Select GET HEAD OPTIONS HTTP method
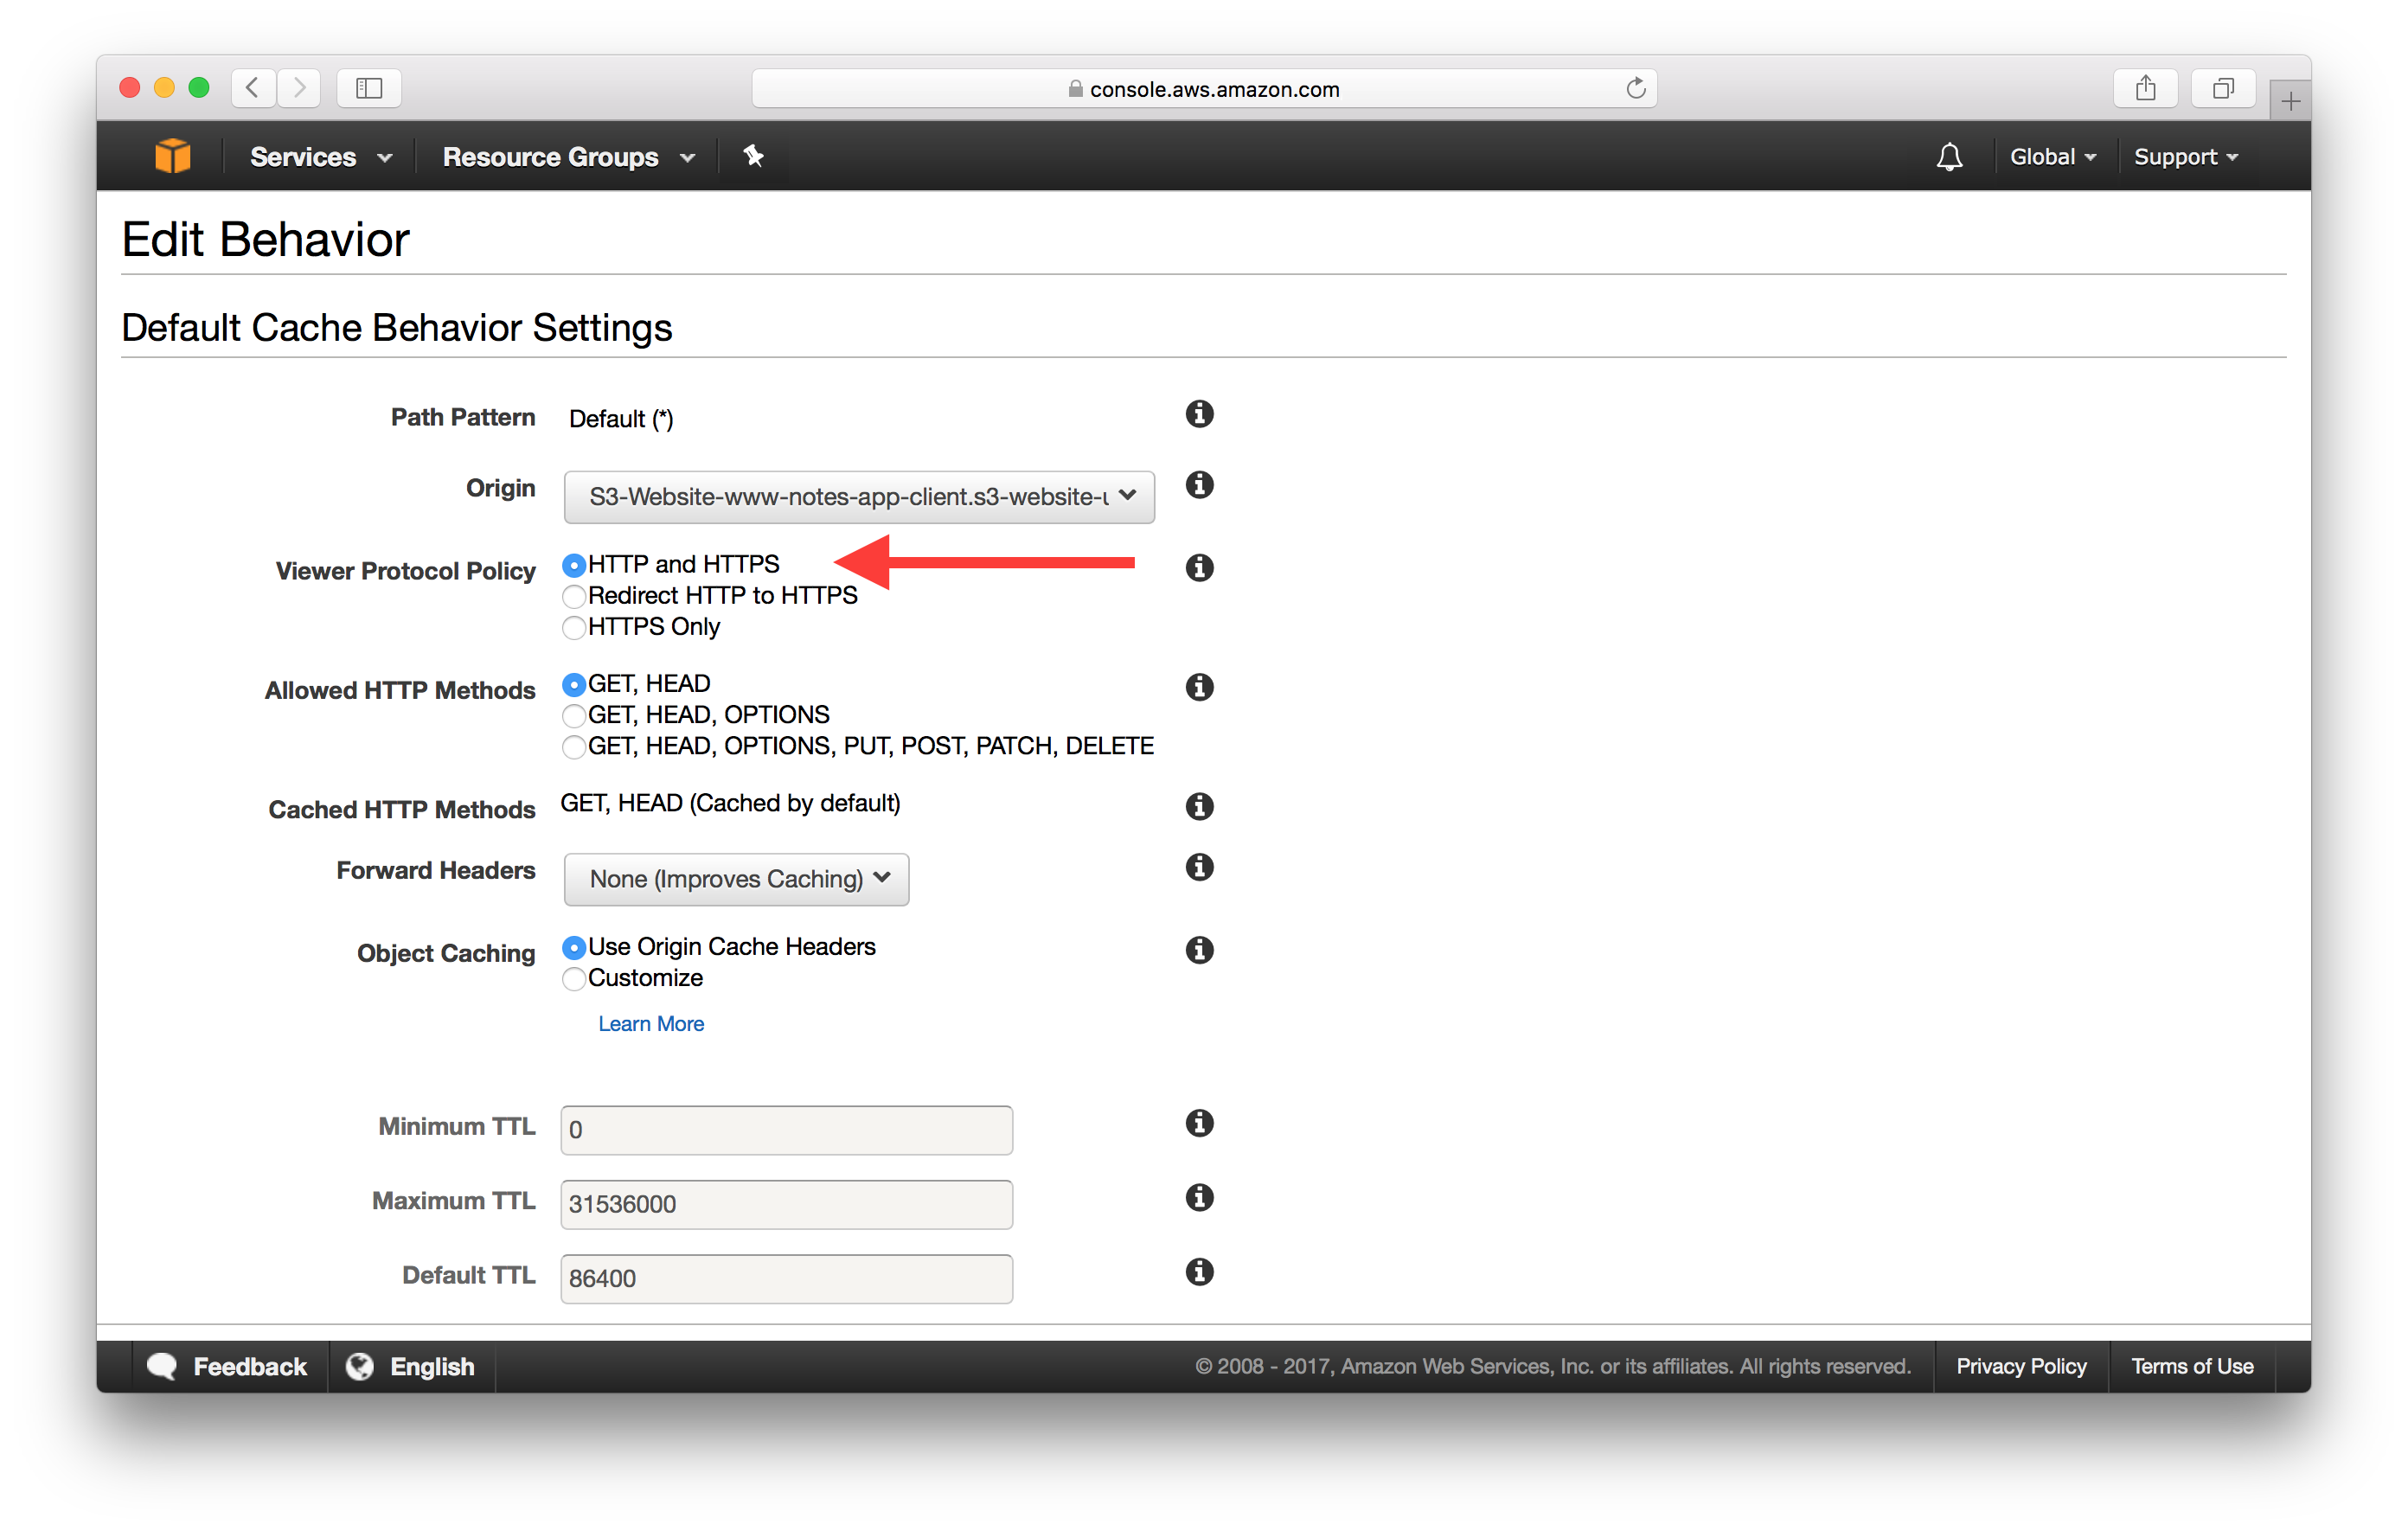 click(573, 714)
